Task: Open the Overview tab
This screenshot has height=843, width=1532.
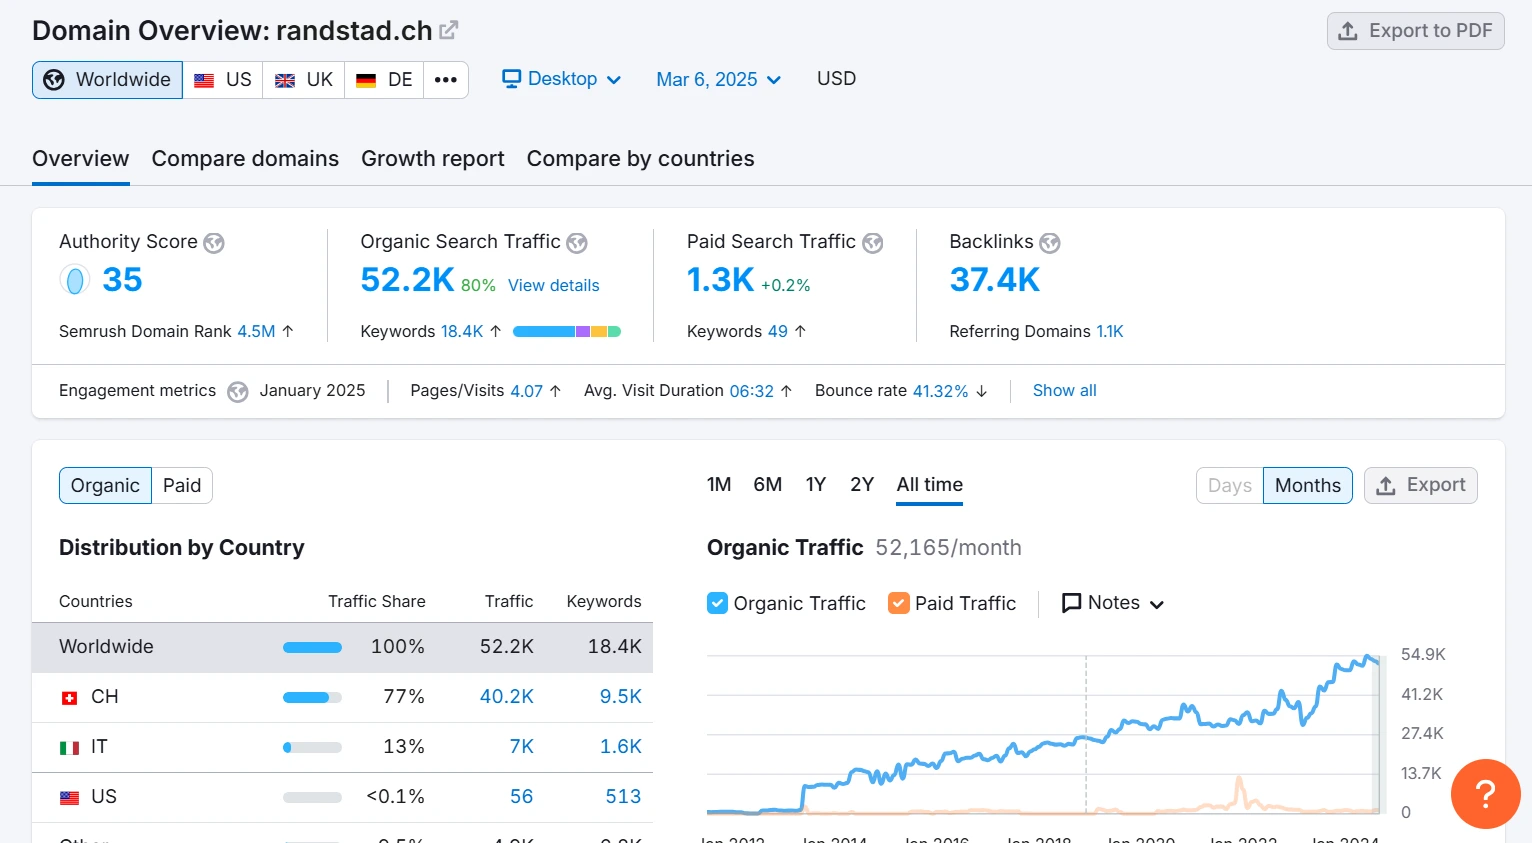Action: tap(80, 159)
